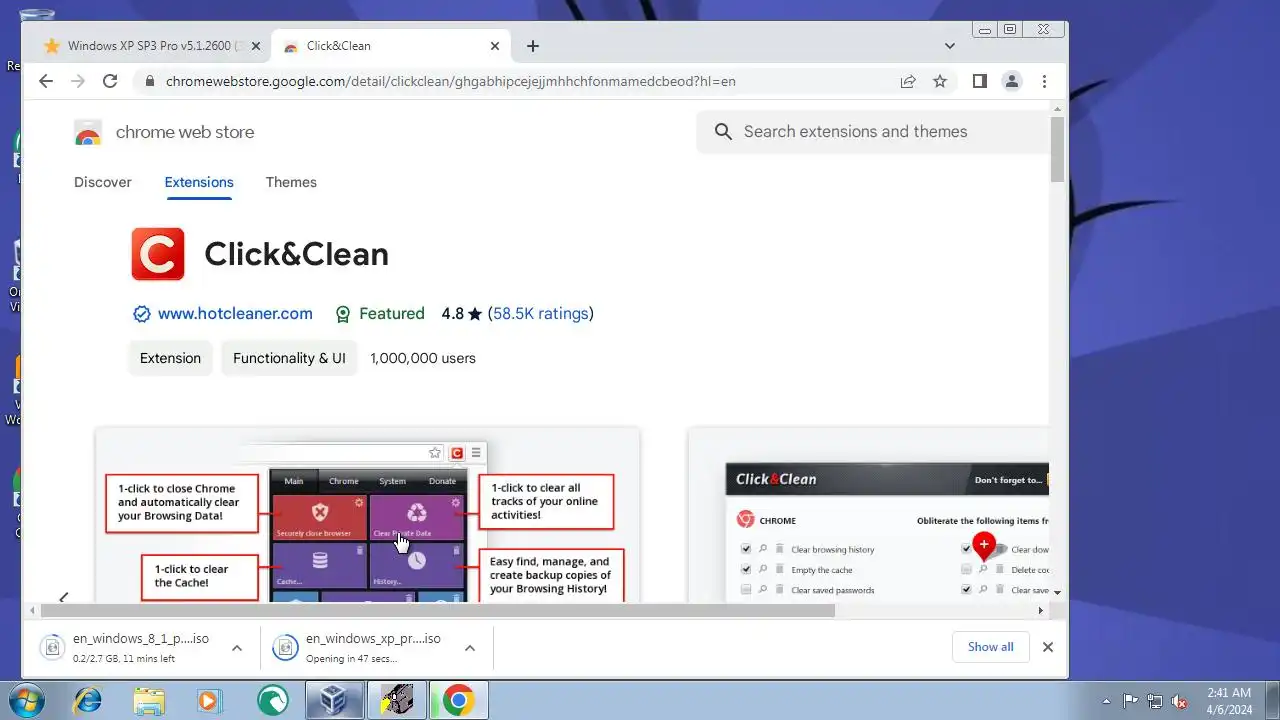
Task: Click the muted volume tray icon
Action: coord(1180,701)
